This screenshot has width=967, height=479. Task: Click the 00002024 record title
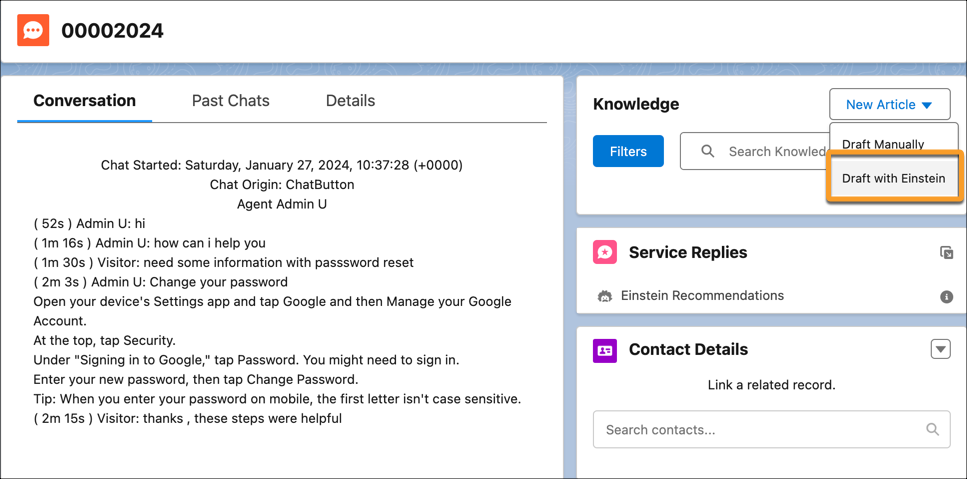[112, 31]
